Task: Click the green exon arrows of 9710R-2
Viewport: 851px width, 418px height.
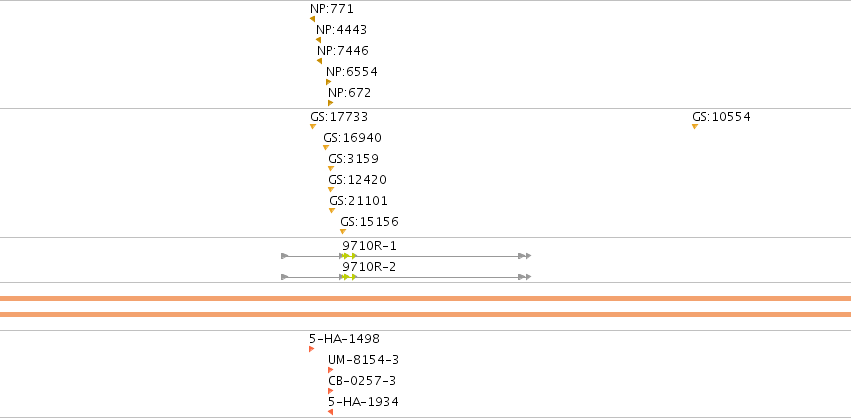Action: click(x=350, y=277)
